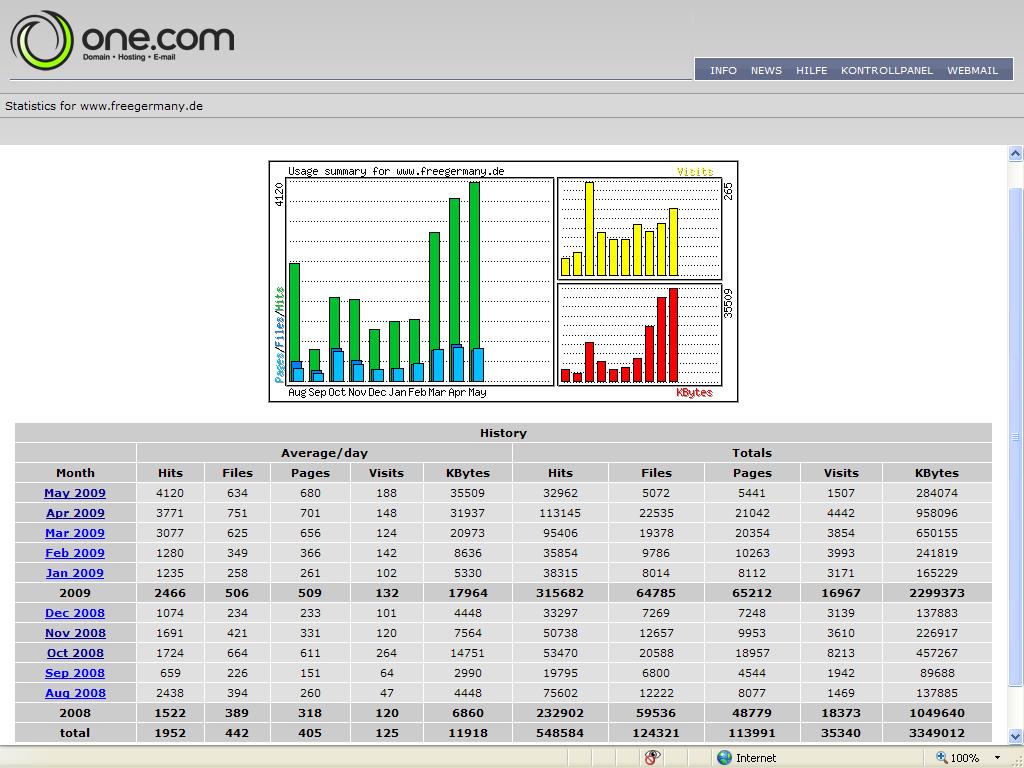Click the scrollbar down arrow
The width and height of the screenshot is (1024, 768).
(x=1016, y=736)
